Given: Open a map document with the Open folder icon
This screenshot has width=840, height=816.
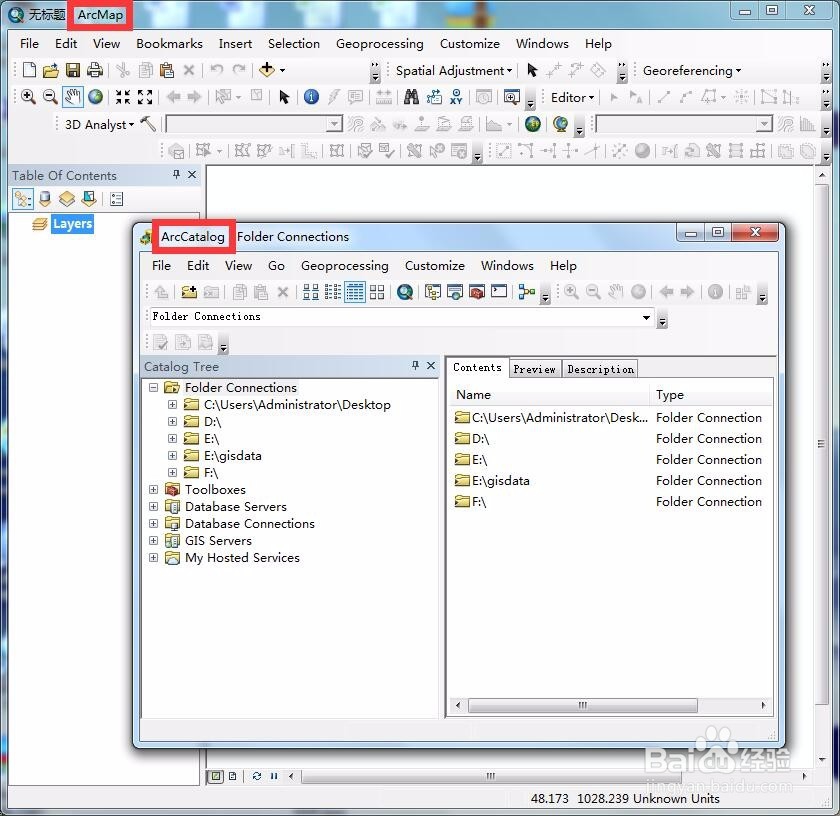Looking at the screenshot, I should coord(51,70).
